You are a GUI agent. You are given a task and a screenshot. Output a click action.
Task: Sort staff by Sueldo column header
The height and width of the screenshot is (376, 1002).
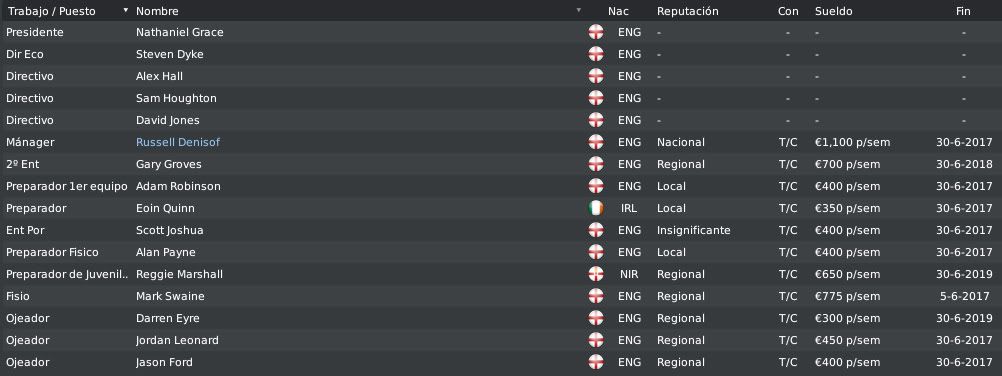(x=833, y=11)
